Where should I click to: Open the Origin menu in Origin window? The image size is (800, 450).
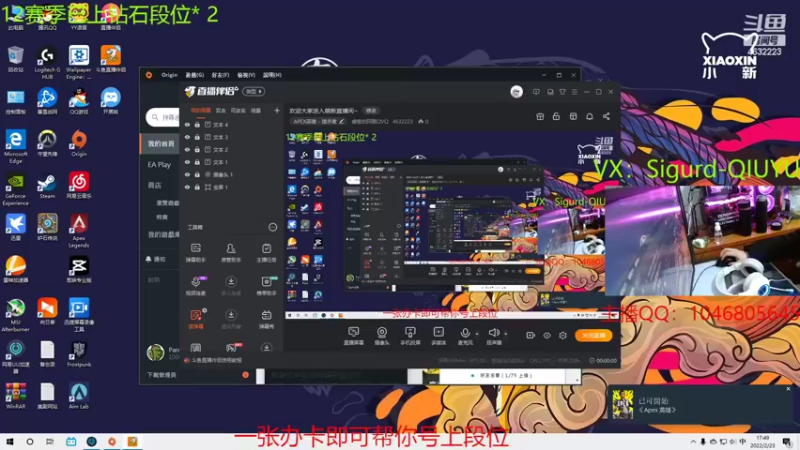pos(169,75)
